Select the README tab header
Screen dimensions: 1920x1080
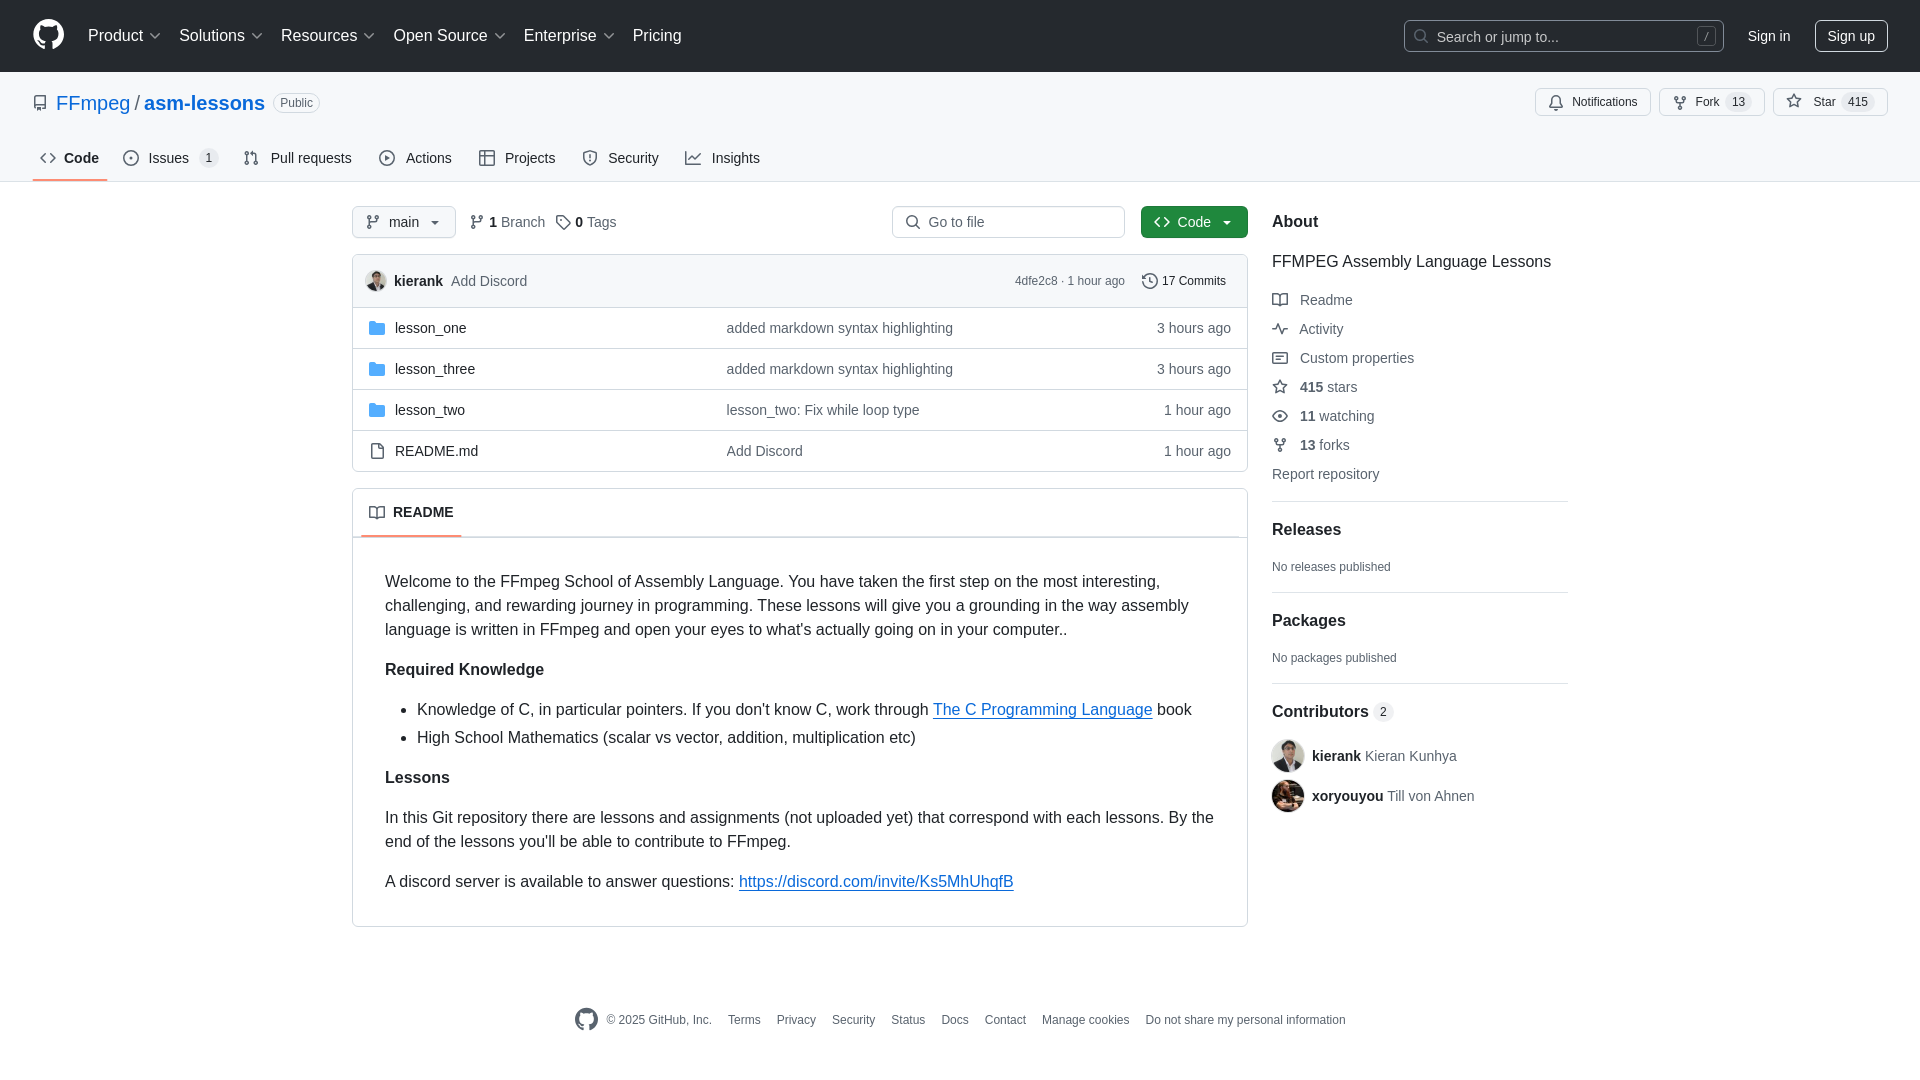411,512
